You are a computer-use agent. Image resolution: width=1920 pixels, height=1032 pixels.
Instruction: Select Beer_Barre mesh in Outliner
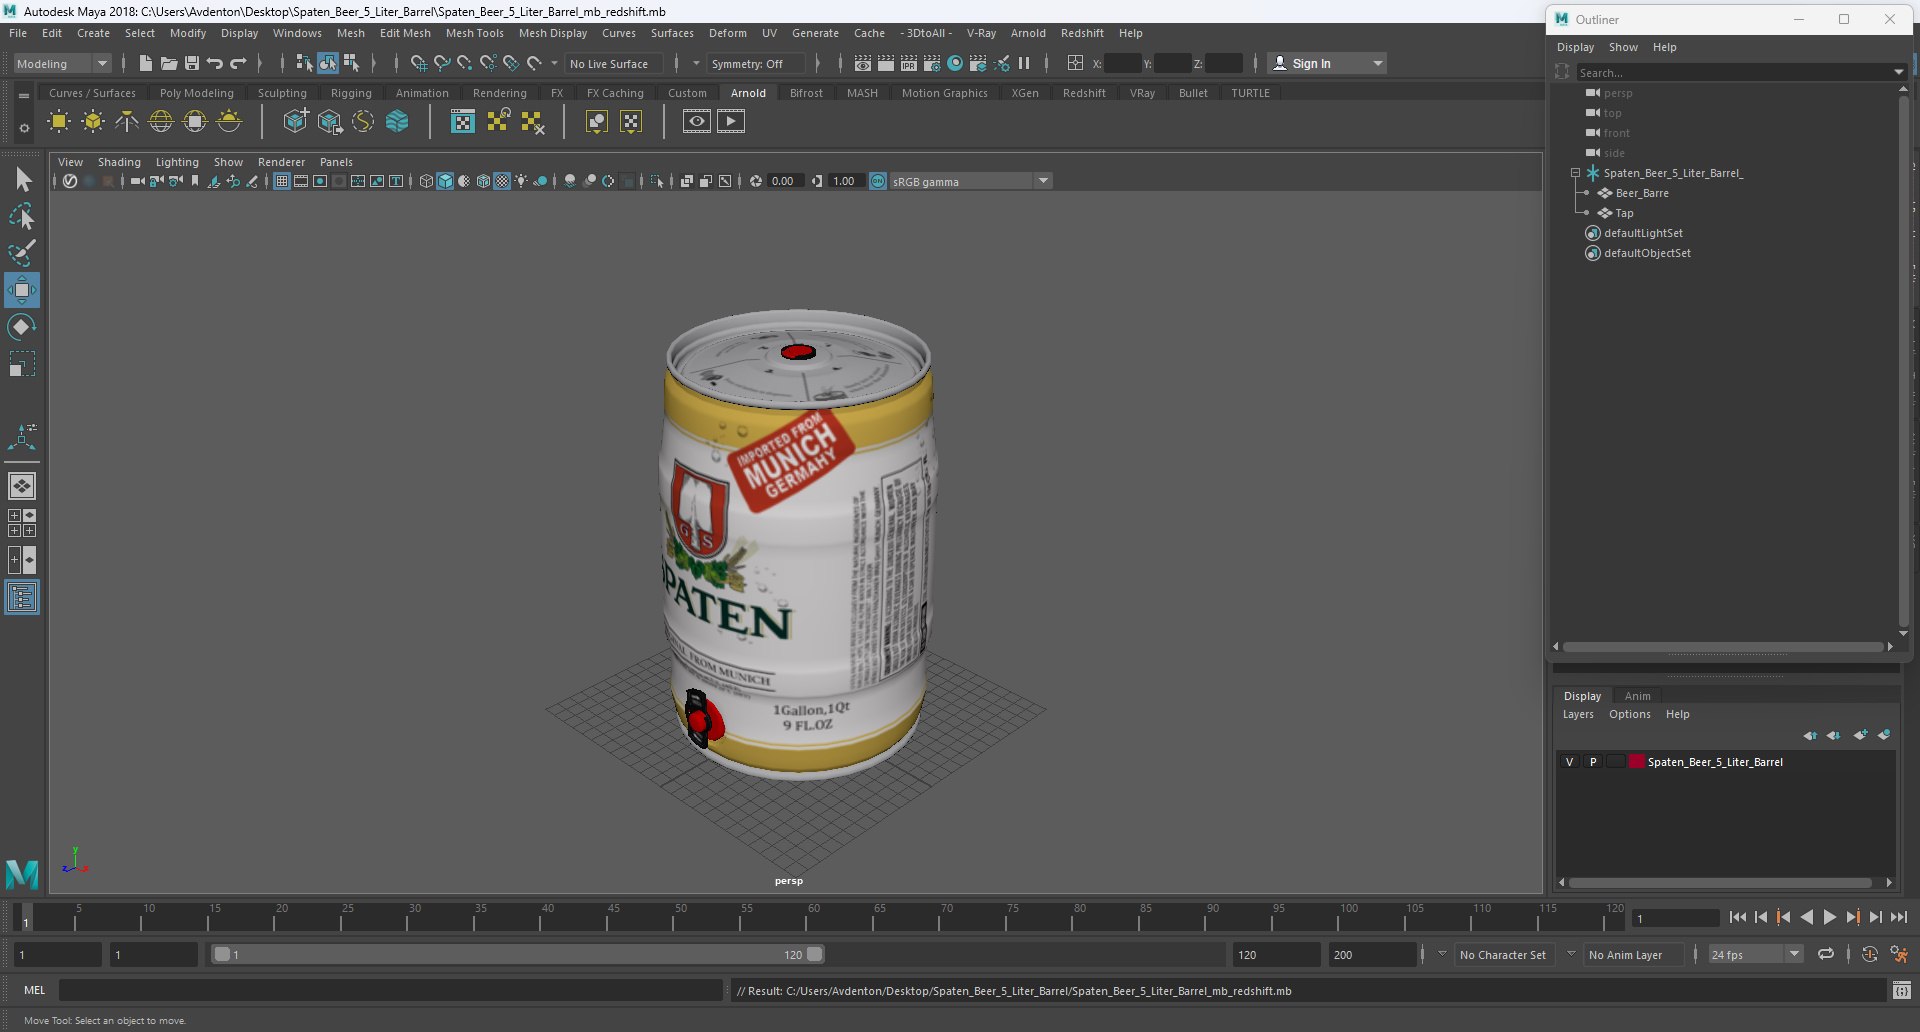point(1642,193)
